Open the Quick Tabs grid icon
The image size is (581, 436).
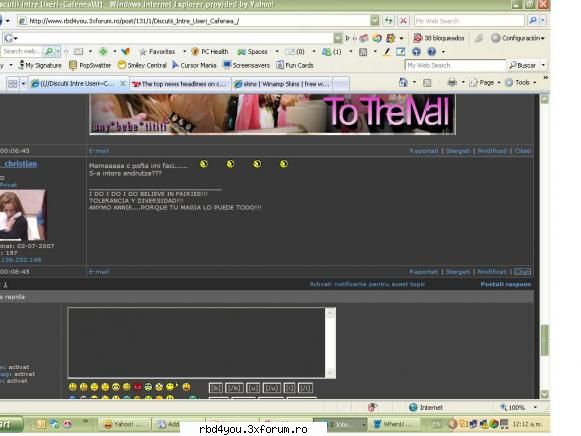pos(12,84)
